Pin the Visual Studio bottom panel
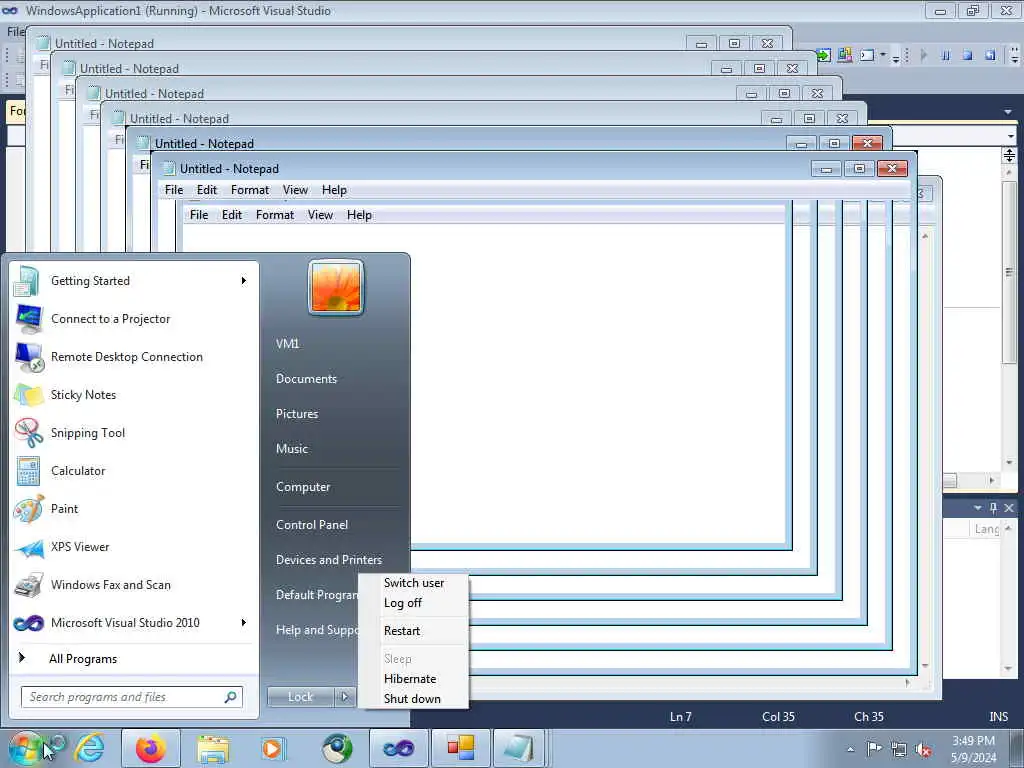 tap(993, 507)
